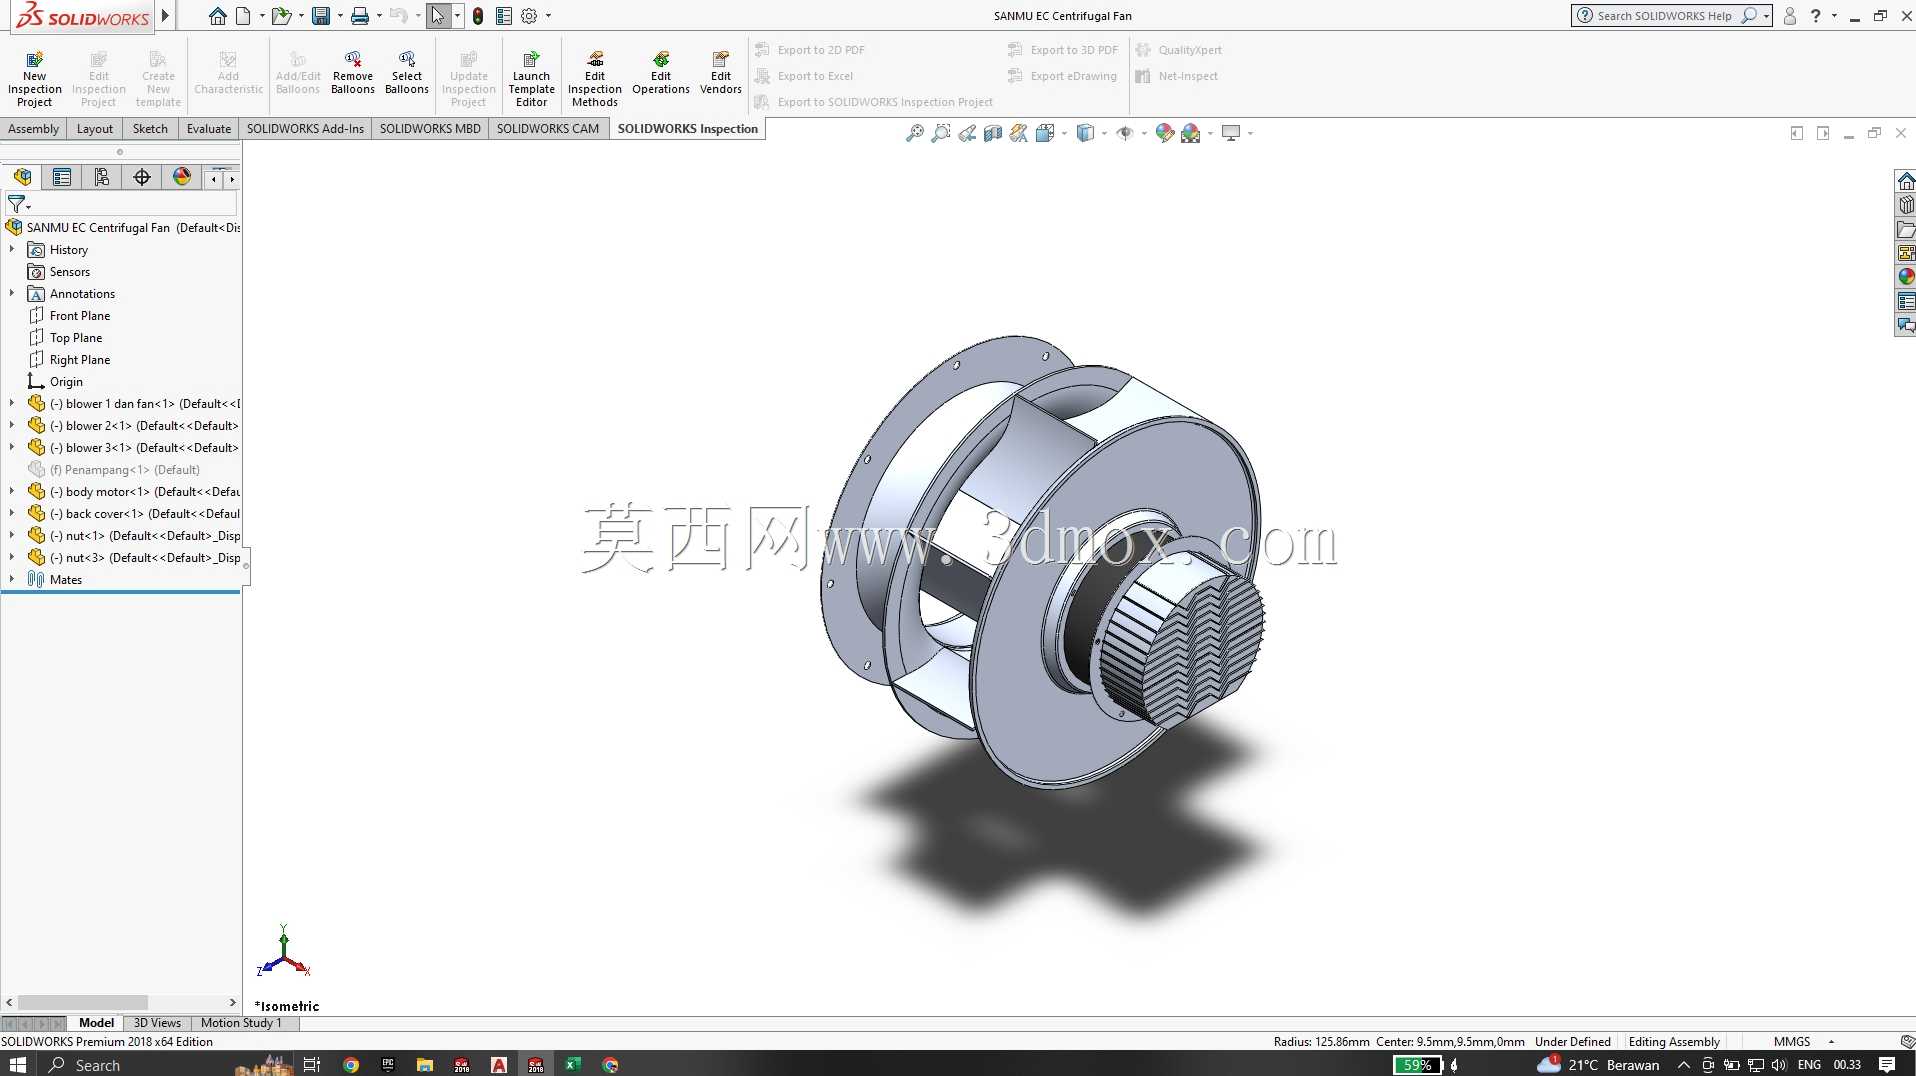This screenshot has height=1076, width=1916.
Task: Open Chrome from the taskbar
Action: [x=351, y=1065]
